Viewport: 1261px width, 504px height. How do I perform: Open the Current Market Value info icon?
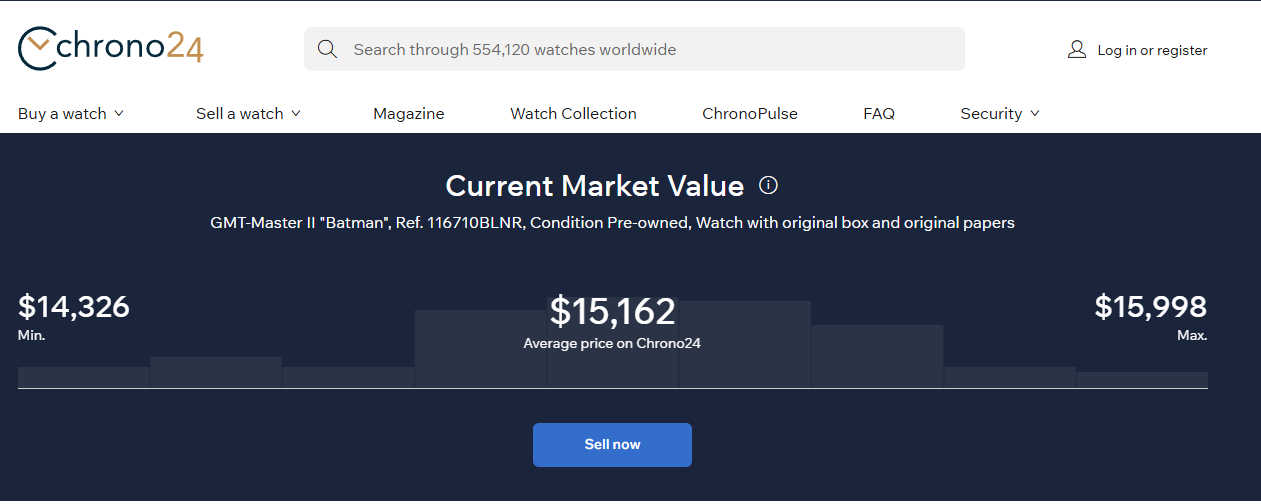coord(768,185)
